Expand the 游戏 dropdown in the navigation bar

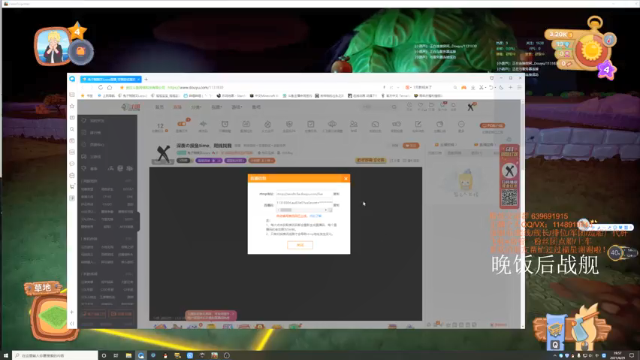[236, 107]
